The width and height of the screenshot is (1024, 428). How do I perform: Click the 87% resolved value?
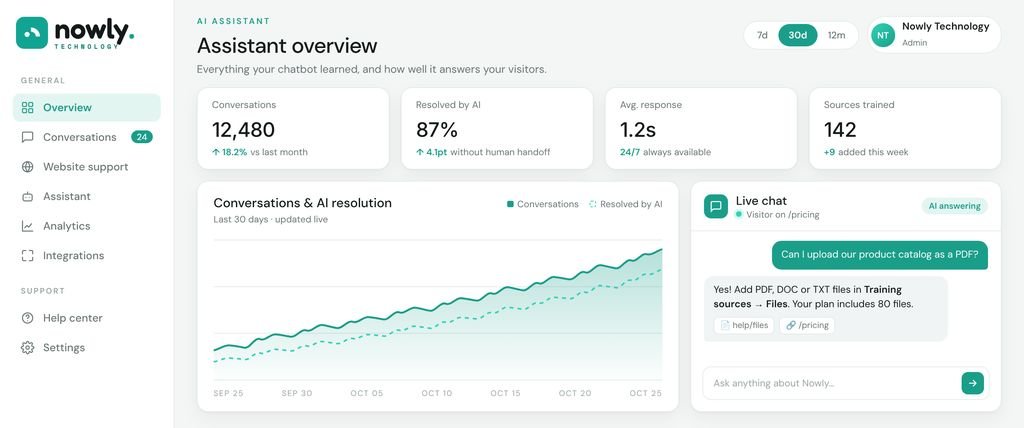click(437, 129)
